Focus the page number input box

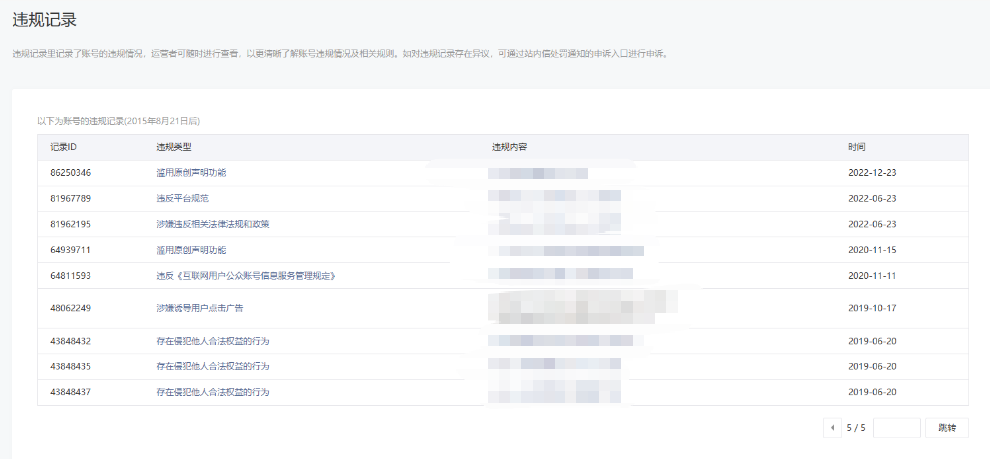(x=896, y=428)
